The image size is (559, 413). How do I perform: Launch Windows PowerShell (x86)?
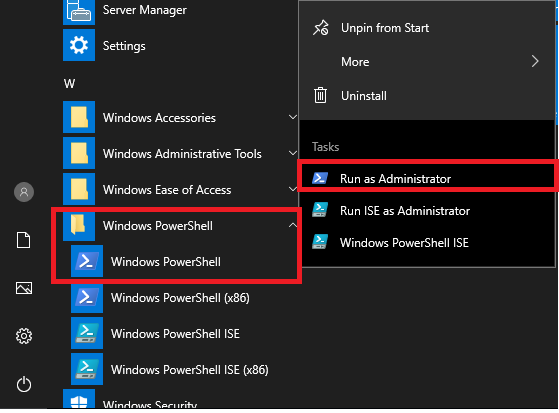(180, 298)
